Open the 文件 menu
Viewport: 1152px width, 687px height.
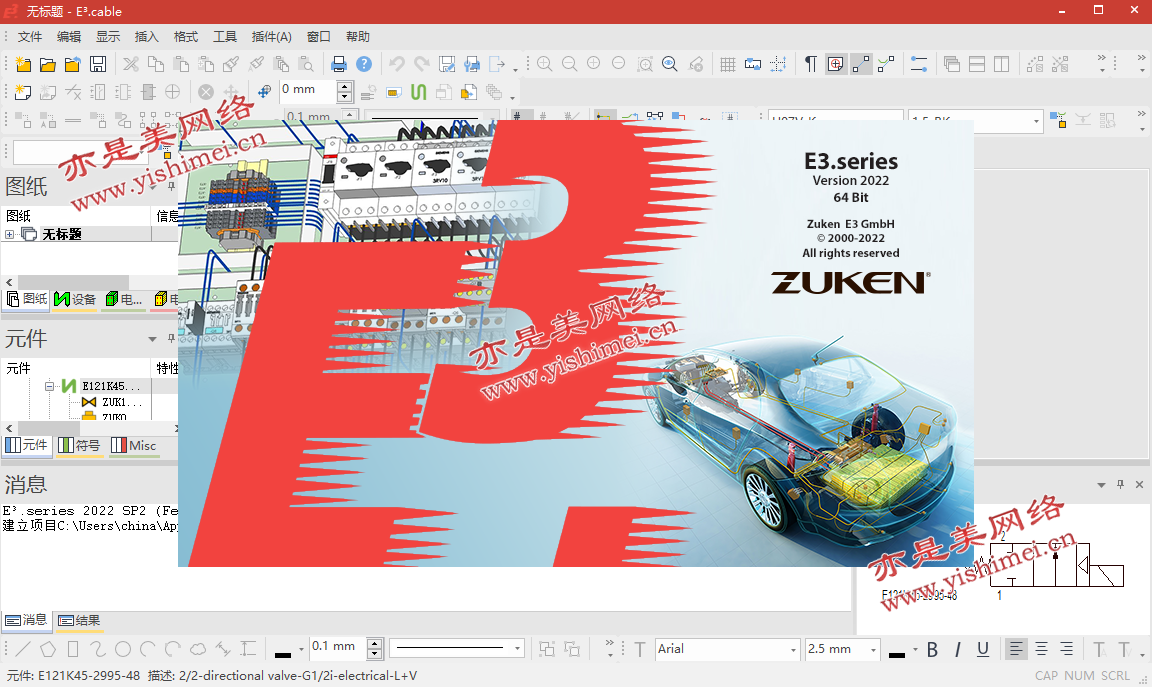(30, 37)
